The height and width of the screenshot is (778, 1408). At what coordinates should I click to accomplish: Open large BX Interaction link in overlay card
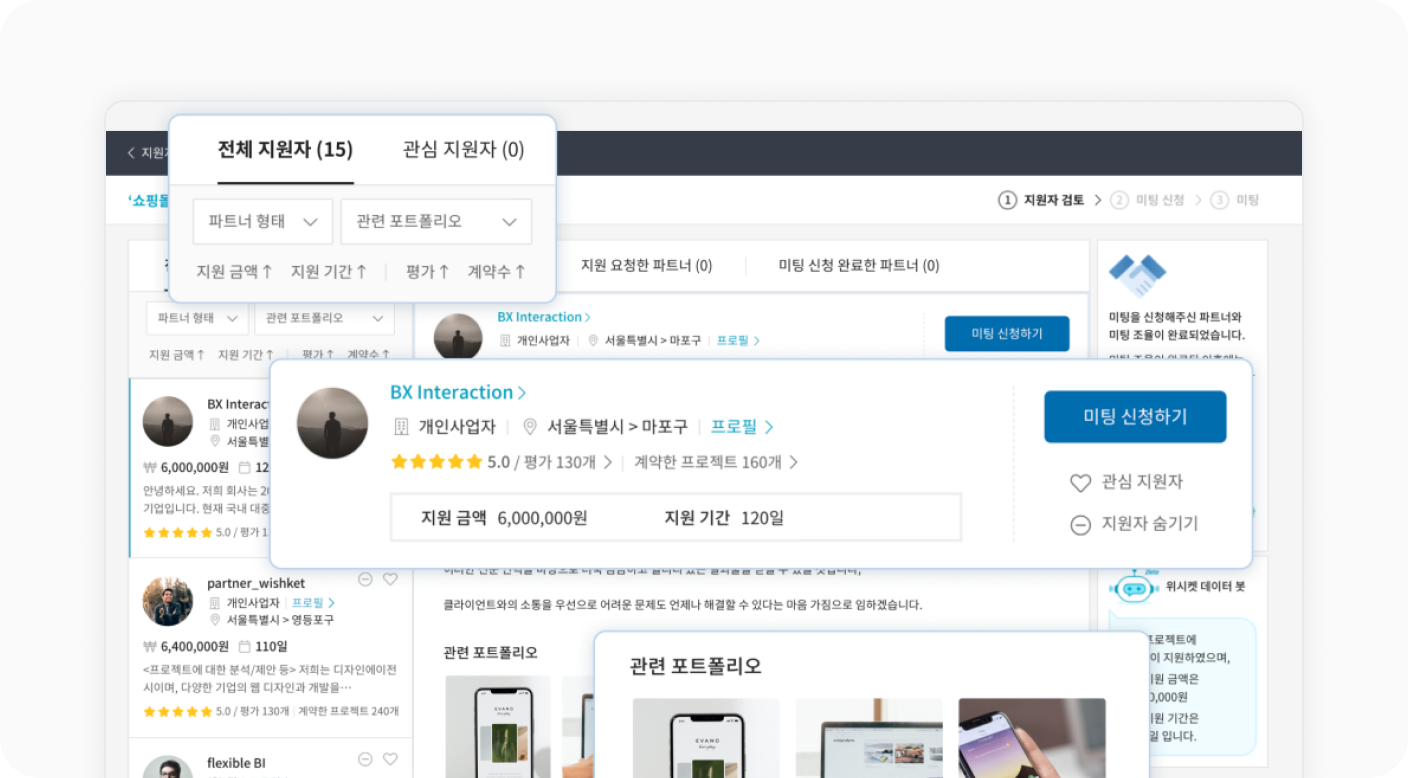458,392
